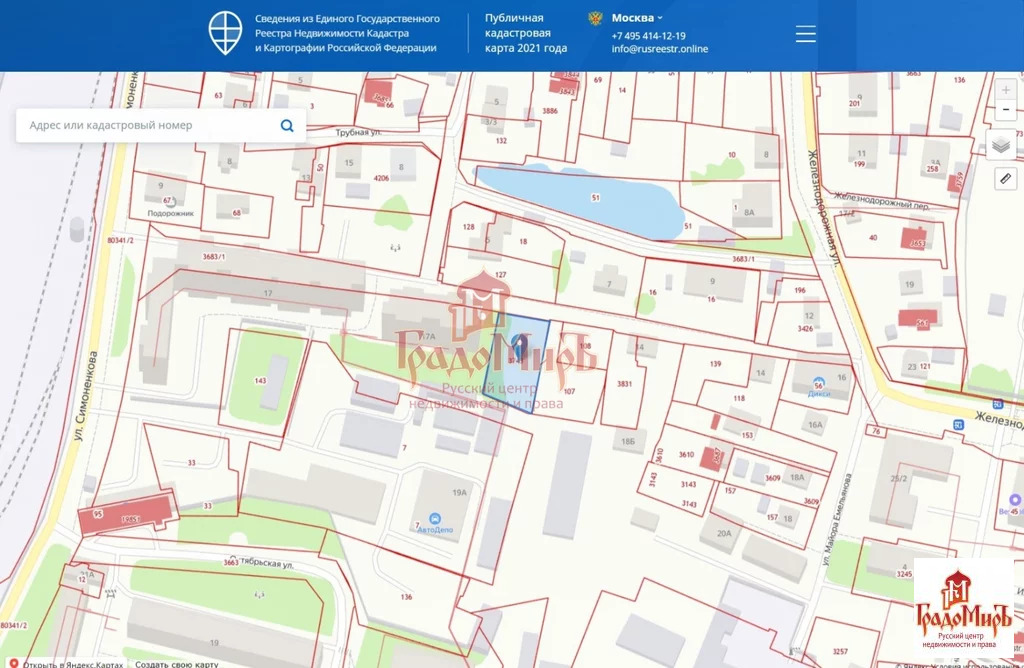Select parcel labeled 4206

[x=381, y=178]
